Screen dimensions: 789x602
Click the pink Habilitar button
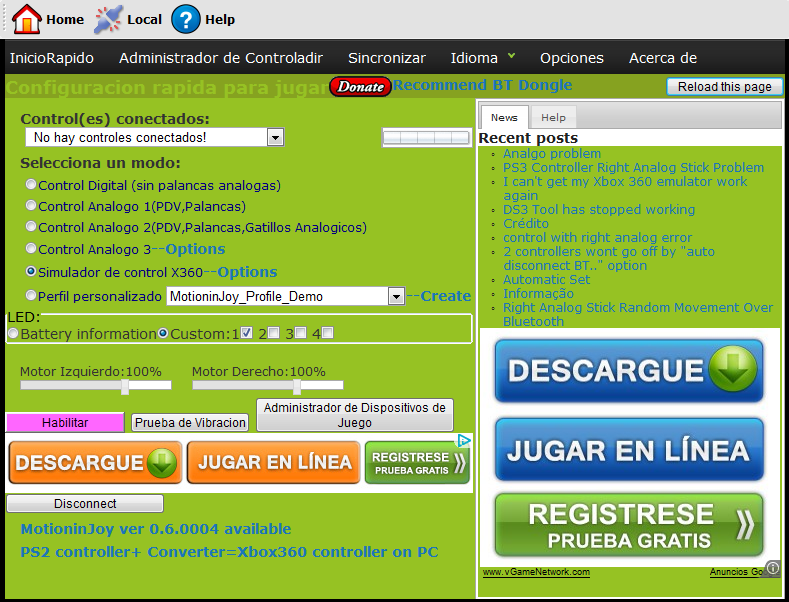click(65, 422)
